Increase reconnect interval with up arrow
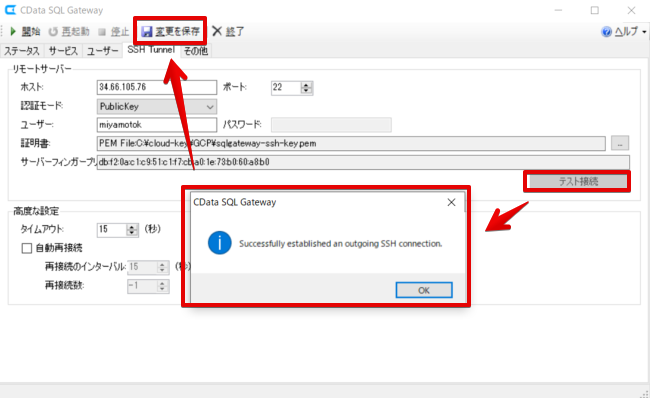The width and height of the screenshot is (650, 398). (162, 264)
